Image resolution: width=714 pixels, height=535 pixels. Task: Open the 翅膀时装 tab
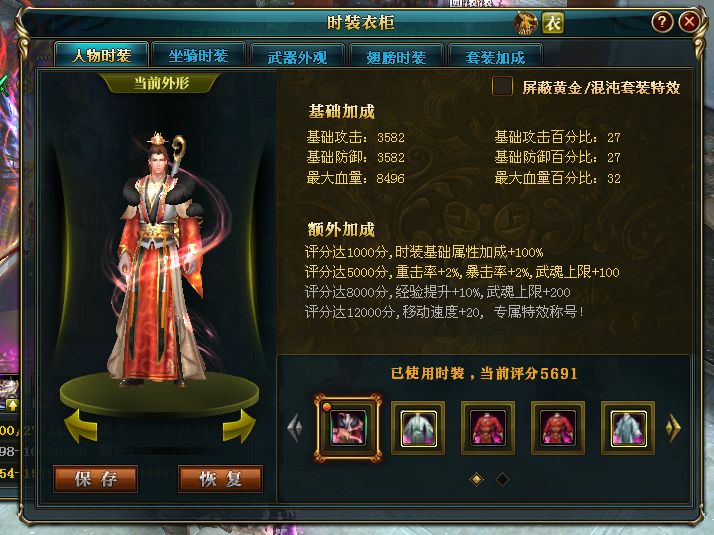coord(396,57)
